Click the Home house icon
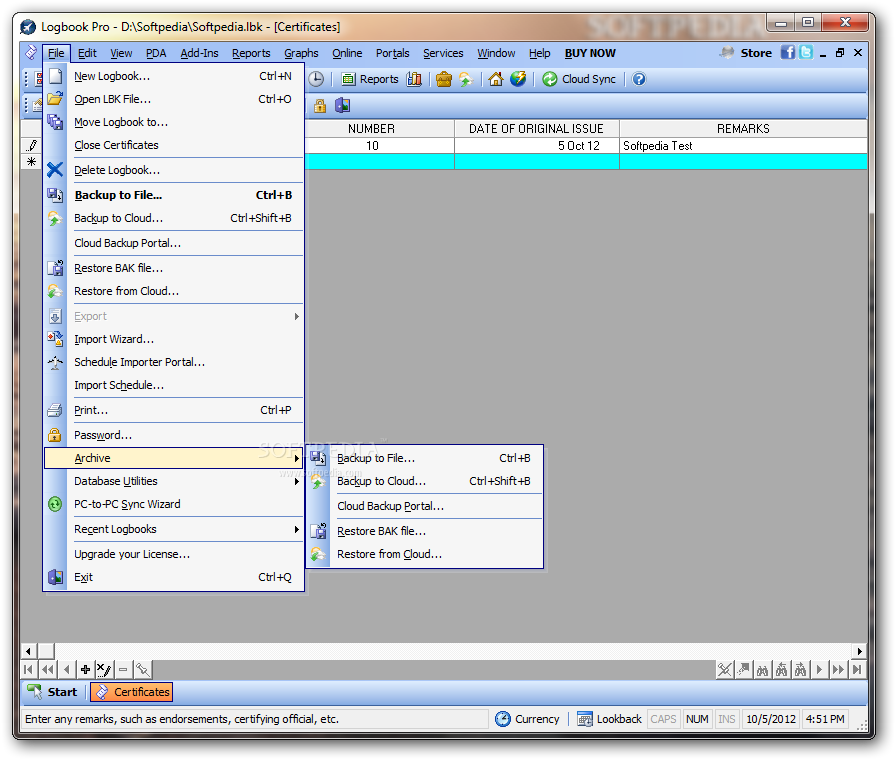 click(x=495, y=79)
